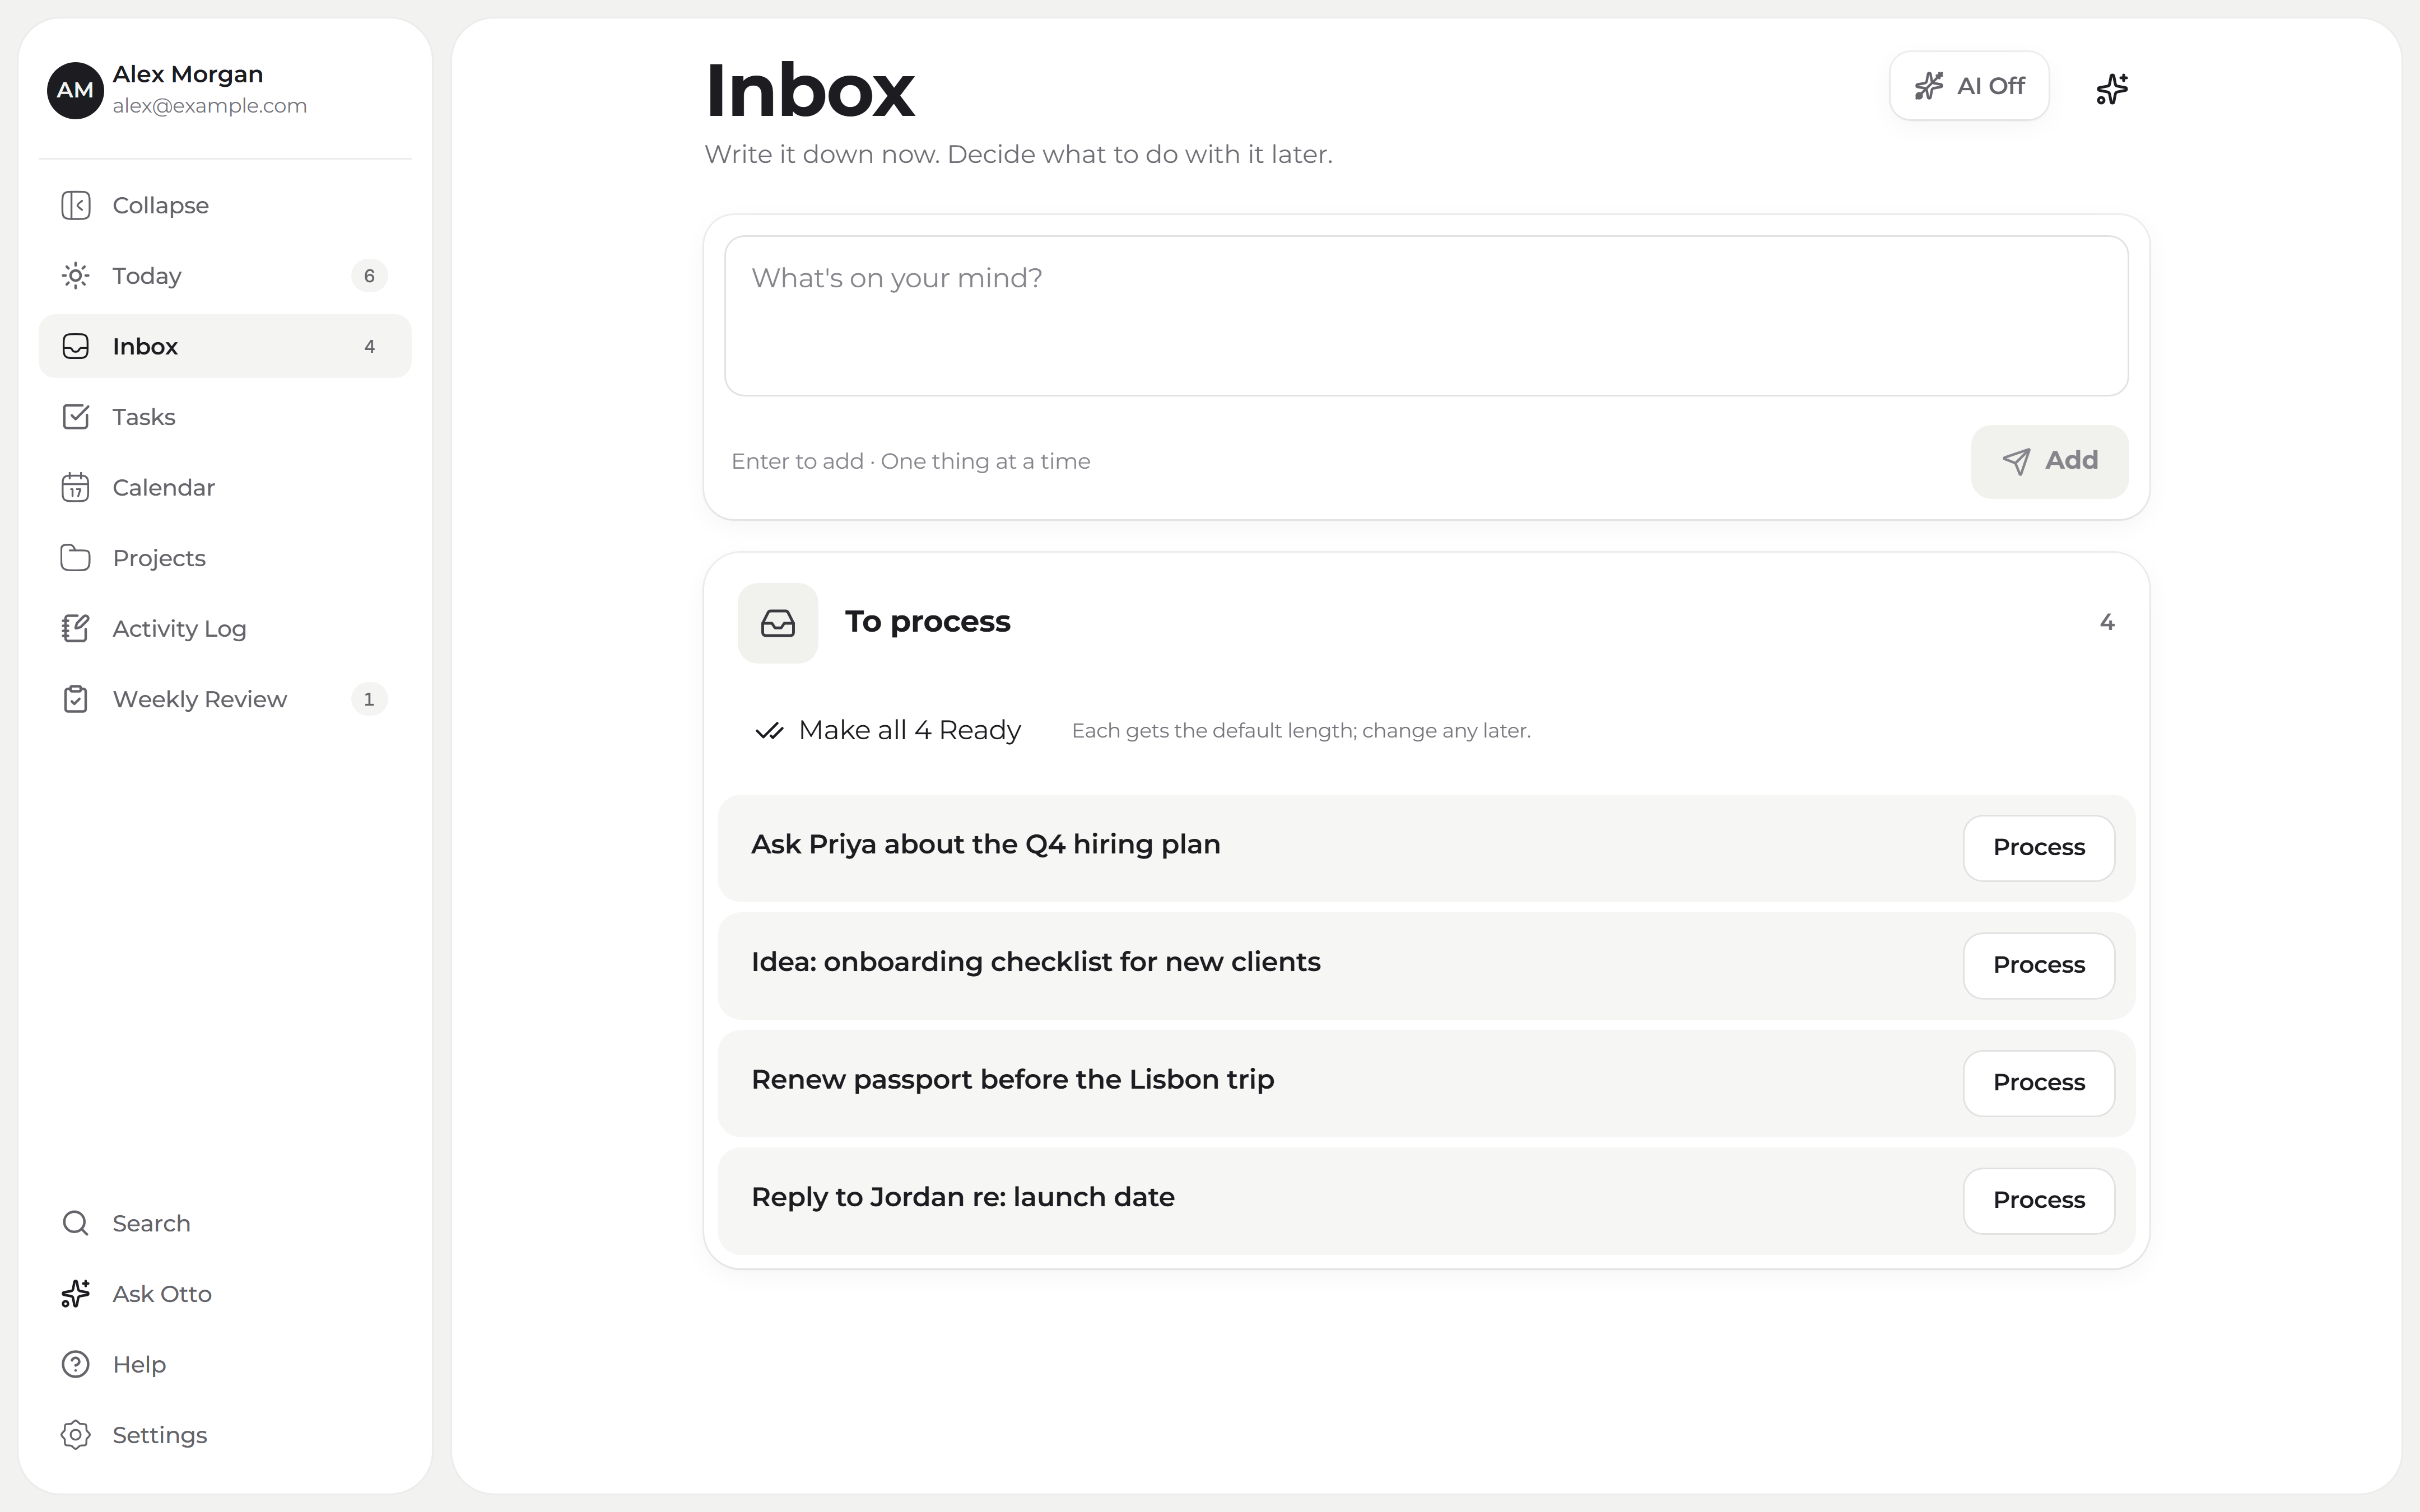
Task: Click text Ask Priya about the Q4 hiring plan
Action: 985,845
